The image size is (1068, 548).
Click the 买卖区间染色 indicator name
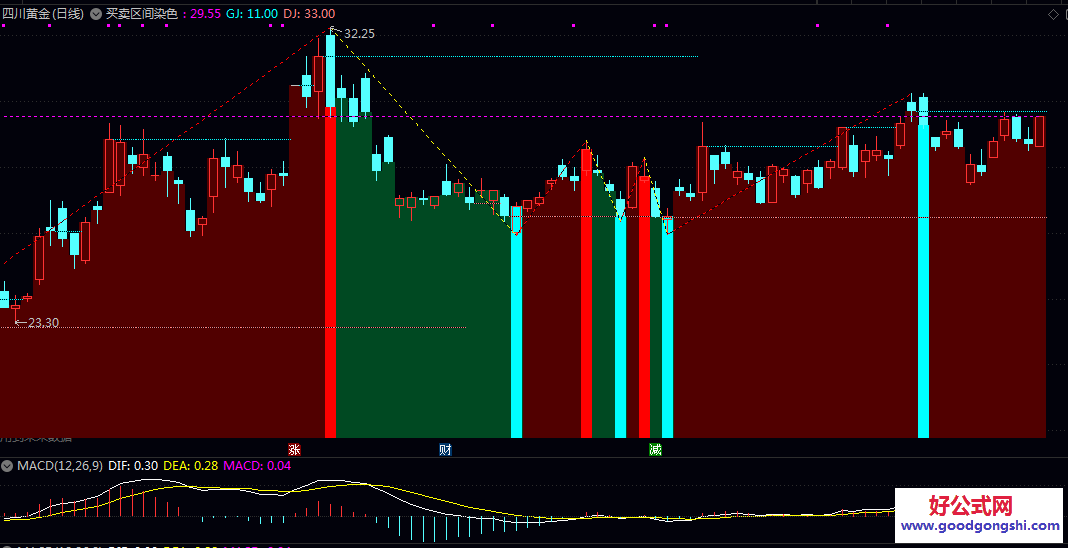click(x=142, y=14)
